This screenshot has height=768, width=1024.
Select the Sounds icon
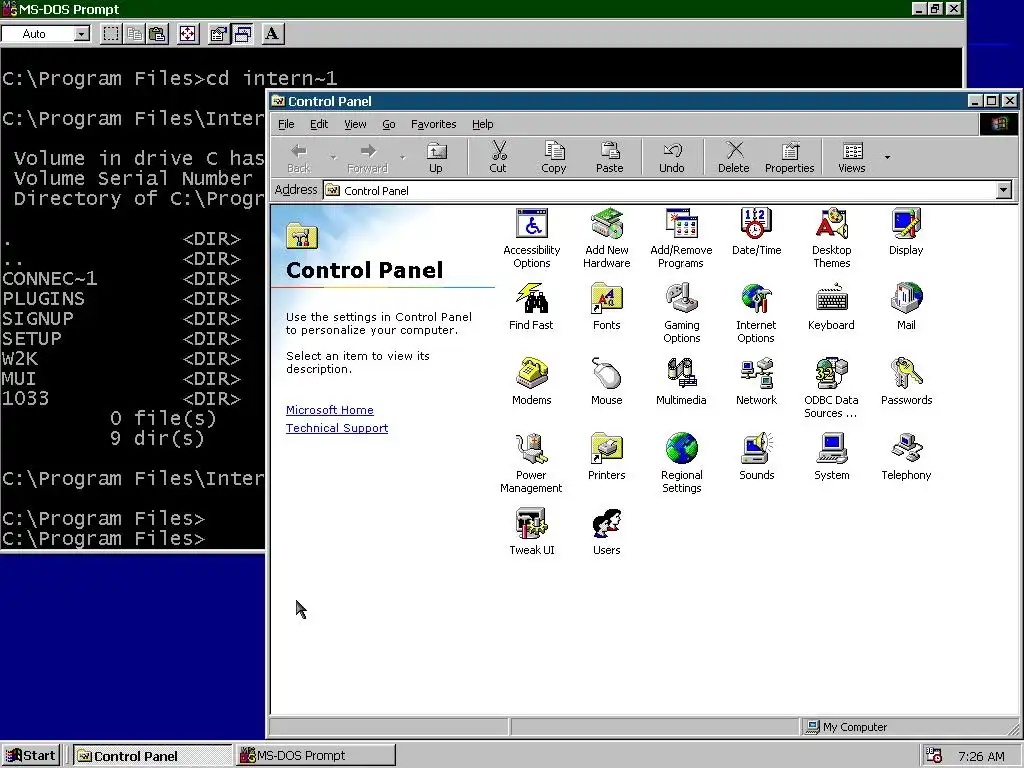pyautogui.click(x=756, y=457)
